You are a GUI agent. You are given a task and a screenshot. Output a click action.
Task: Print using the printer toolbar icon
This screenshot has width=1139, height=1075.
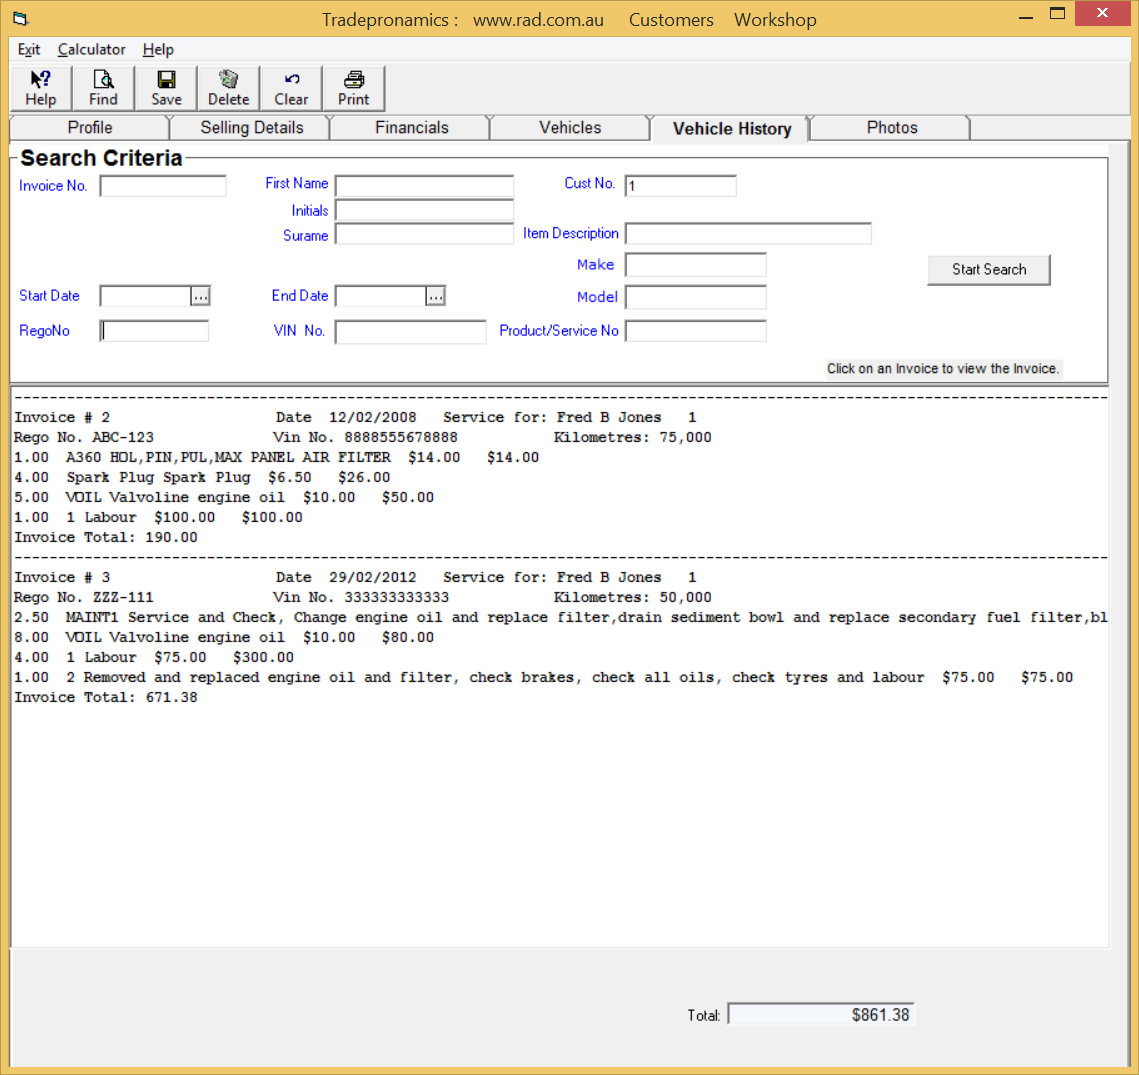353,88
